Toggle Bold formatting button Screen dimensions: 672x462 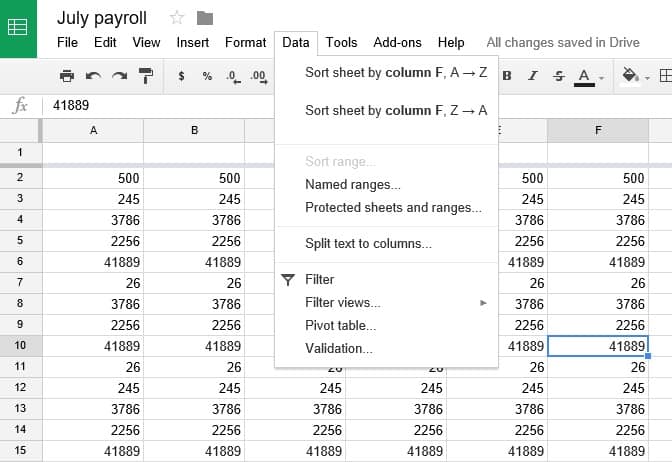pos(507,76)
